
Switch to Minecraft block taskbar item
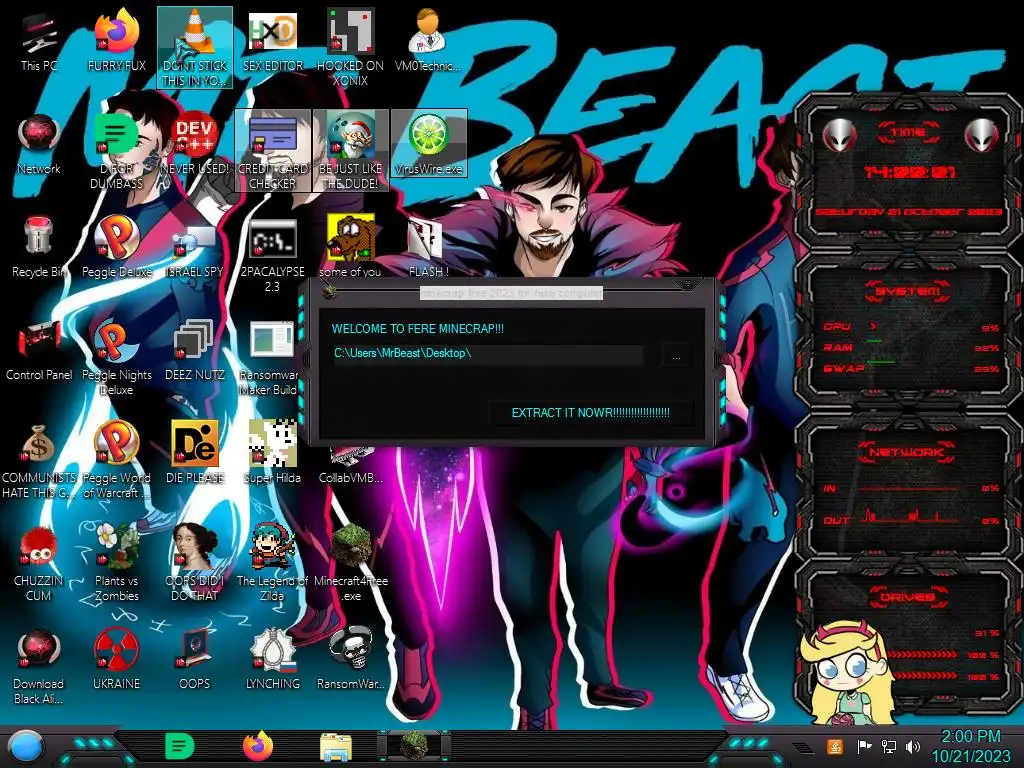pyautogui.click(x=414, y=745)
